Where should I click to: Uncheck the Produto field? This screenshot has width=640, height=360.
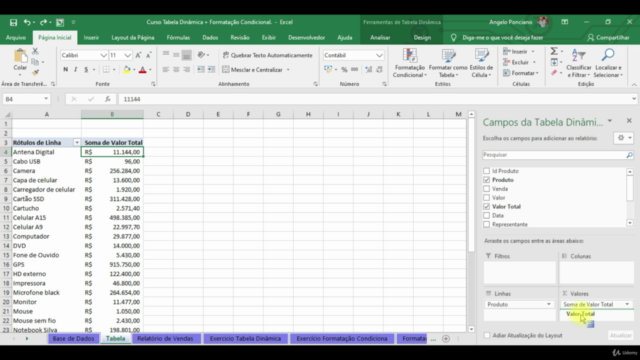(x=486, y=180)
